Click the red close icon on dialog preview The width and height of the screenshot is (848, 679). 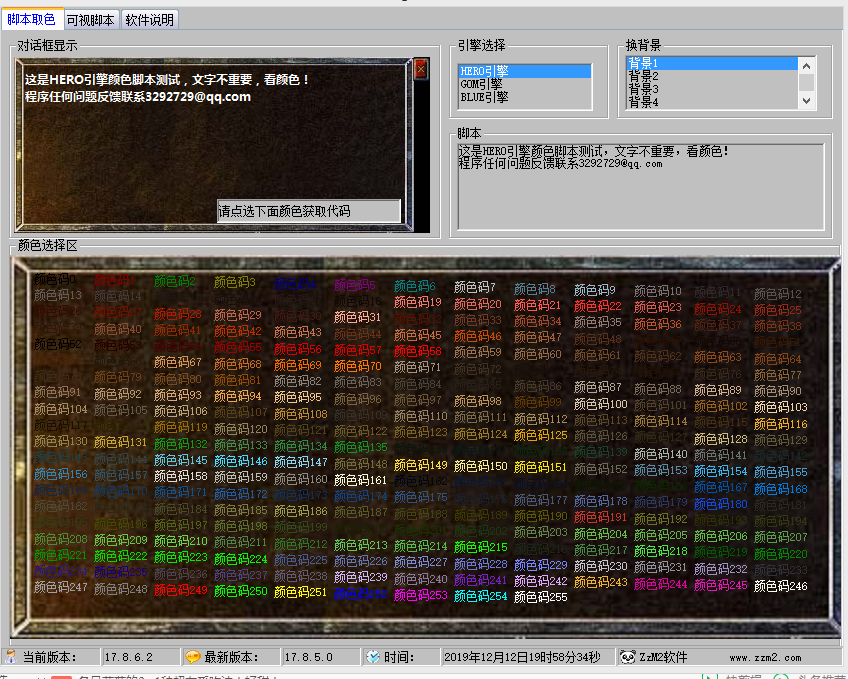pyautogui.click(x=420, y=69)
